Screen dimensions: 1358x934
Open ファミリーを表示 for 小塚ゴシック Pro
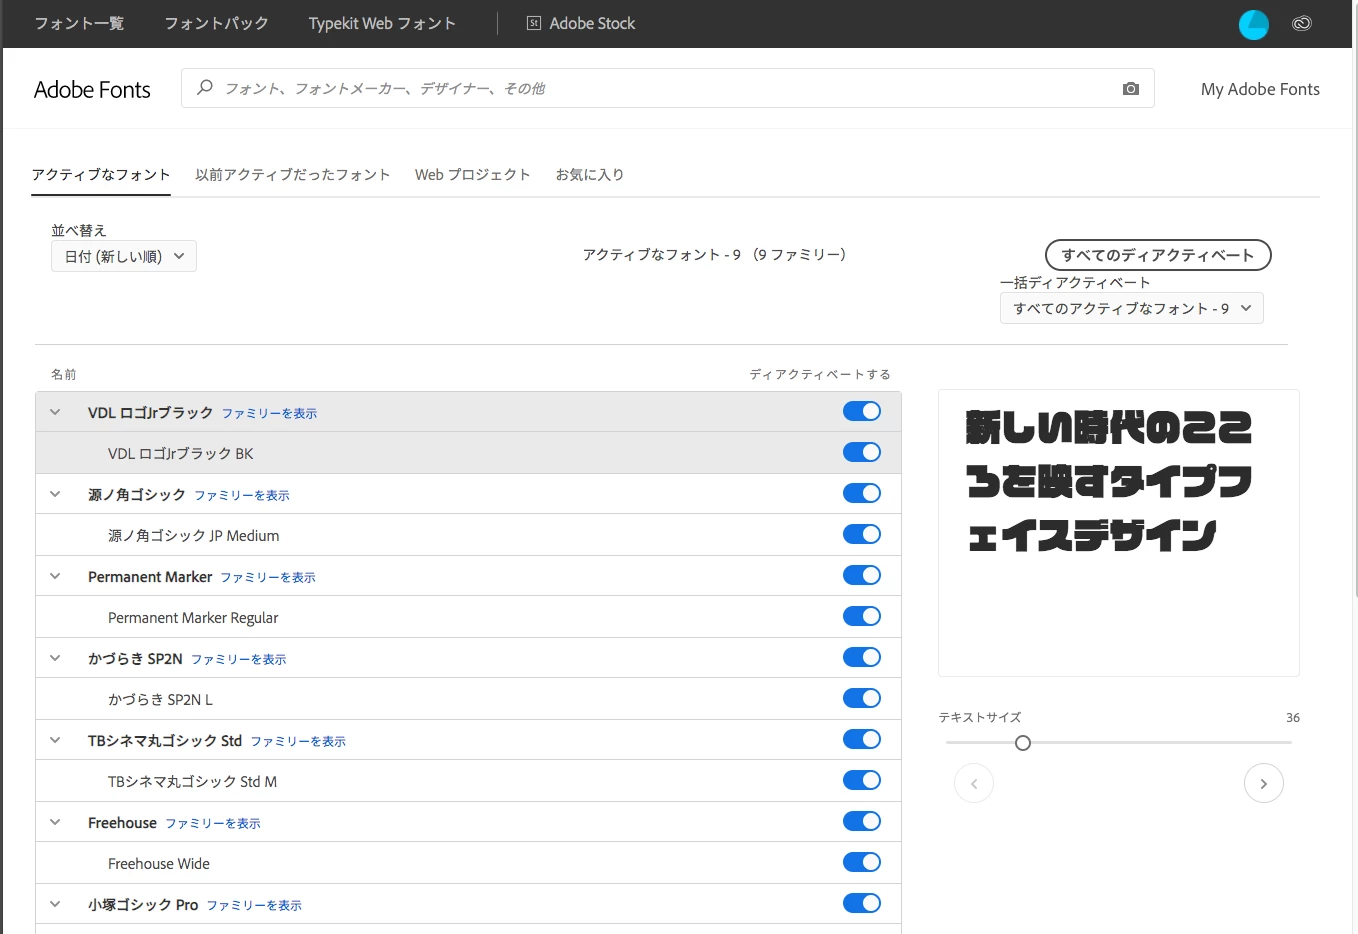(254, 905)
